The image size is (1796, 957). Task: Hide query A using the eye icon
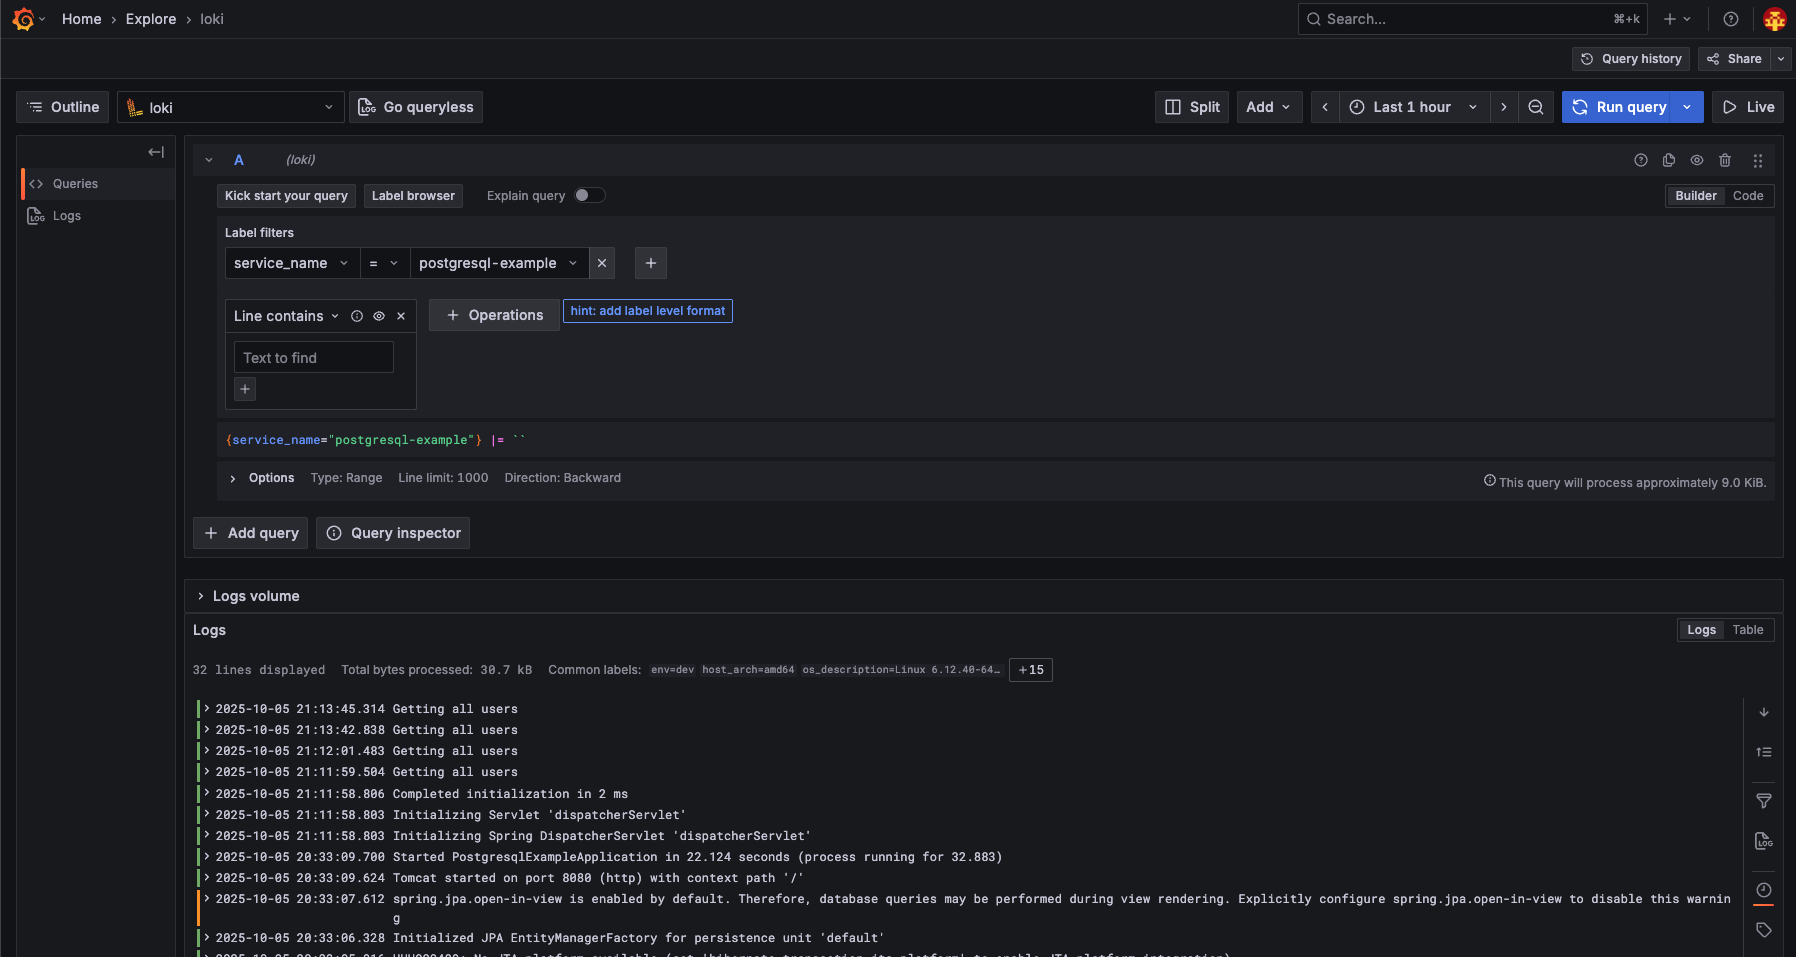(1697, 160)
